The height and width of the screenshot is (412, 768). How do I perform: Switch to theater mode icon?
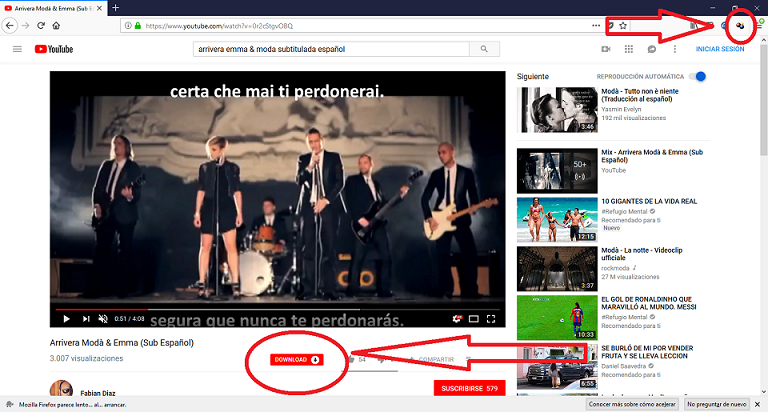point(474,319)
